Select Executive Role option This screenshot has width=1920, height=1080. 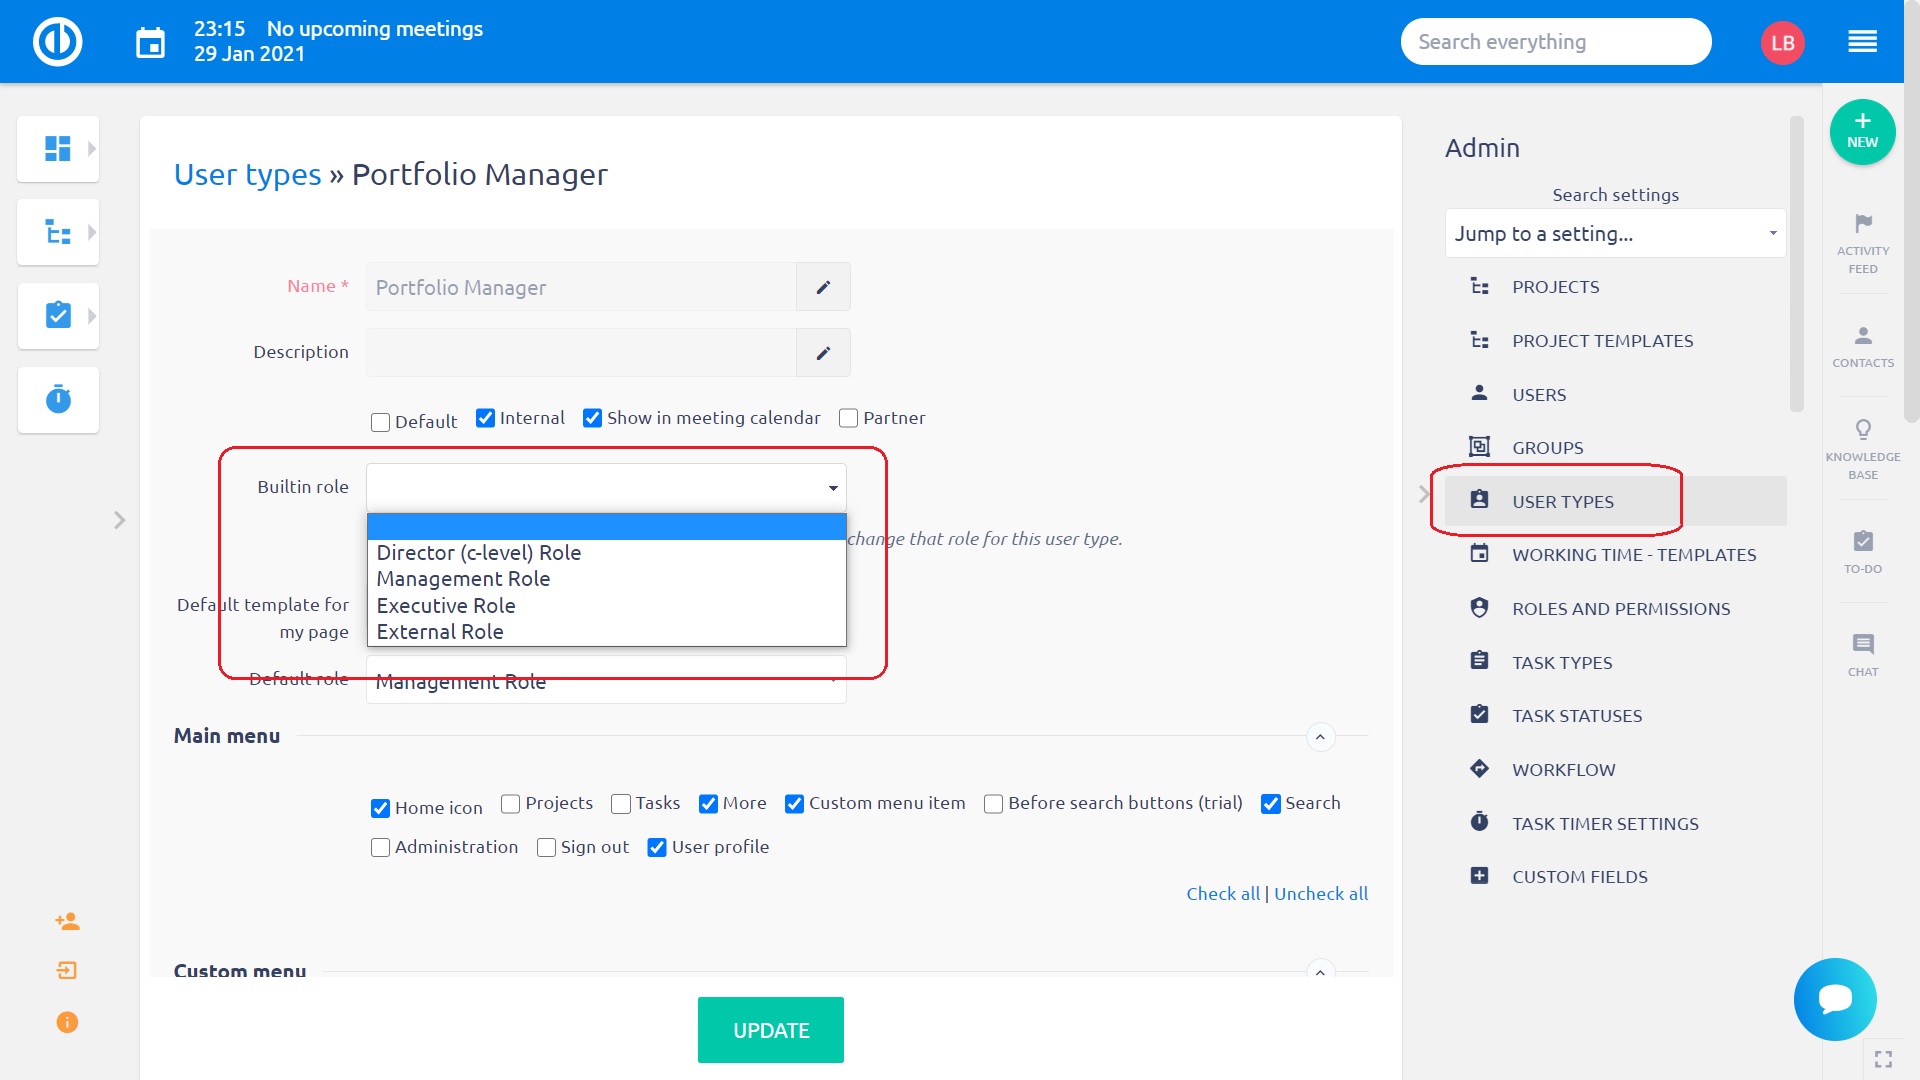[x=606, y=606]
